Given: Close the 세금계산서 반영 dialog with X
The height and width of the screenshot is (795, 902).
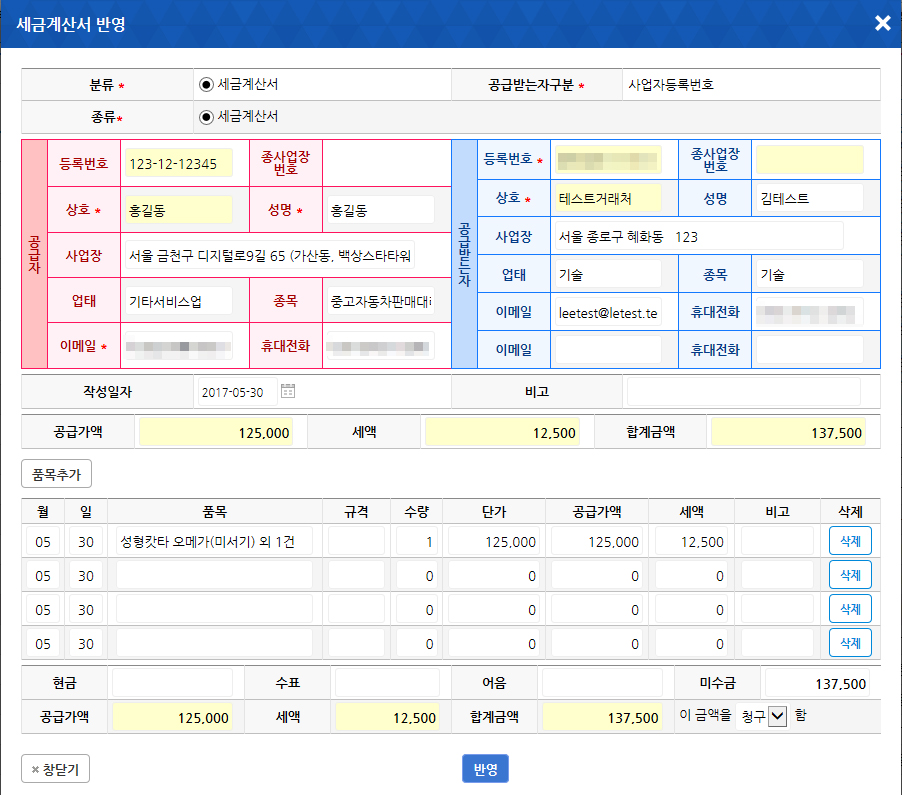Looking at the screenshot, I should (882, 23).
